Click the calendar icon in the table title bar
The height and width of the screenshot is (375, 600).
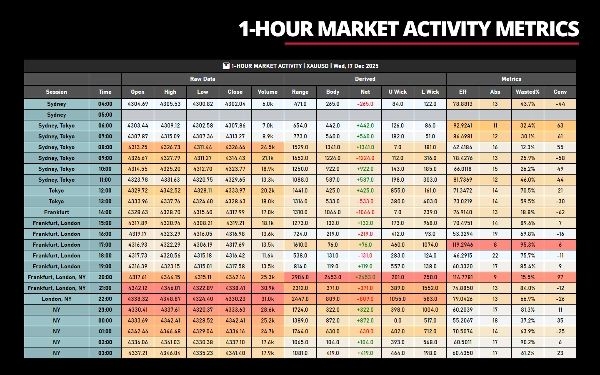(226, 66)
